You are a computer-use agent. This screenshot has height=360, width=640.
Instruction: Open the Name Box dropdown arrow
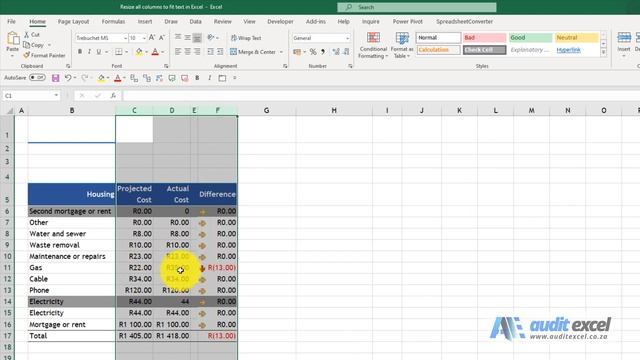56,96
